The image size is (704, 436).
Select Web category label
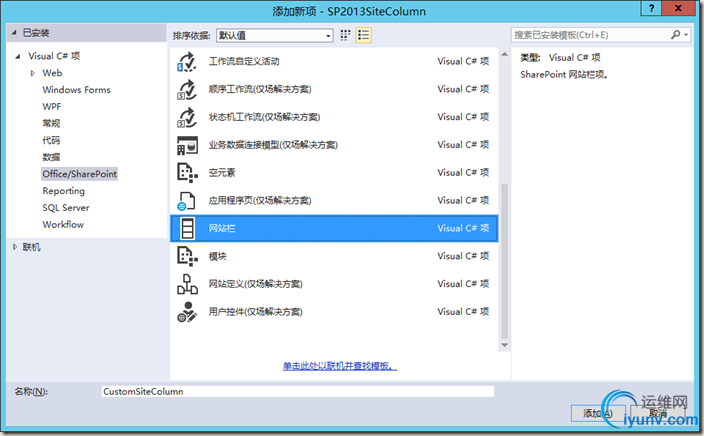point(52,73)
